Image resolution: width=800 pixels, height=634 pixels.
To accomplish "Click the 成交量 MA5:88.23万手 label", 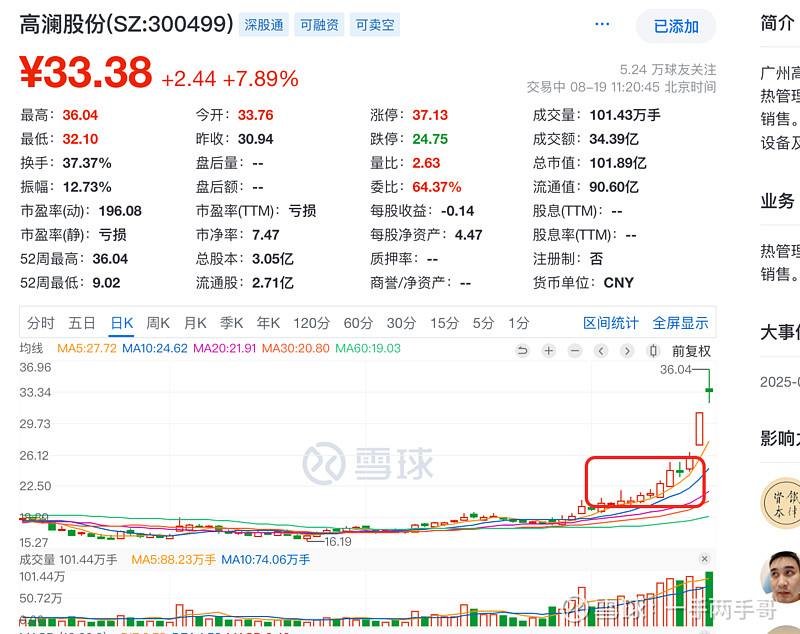I will (173, 560).
